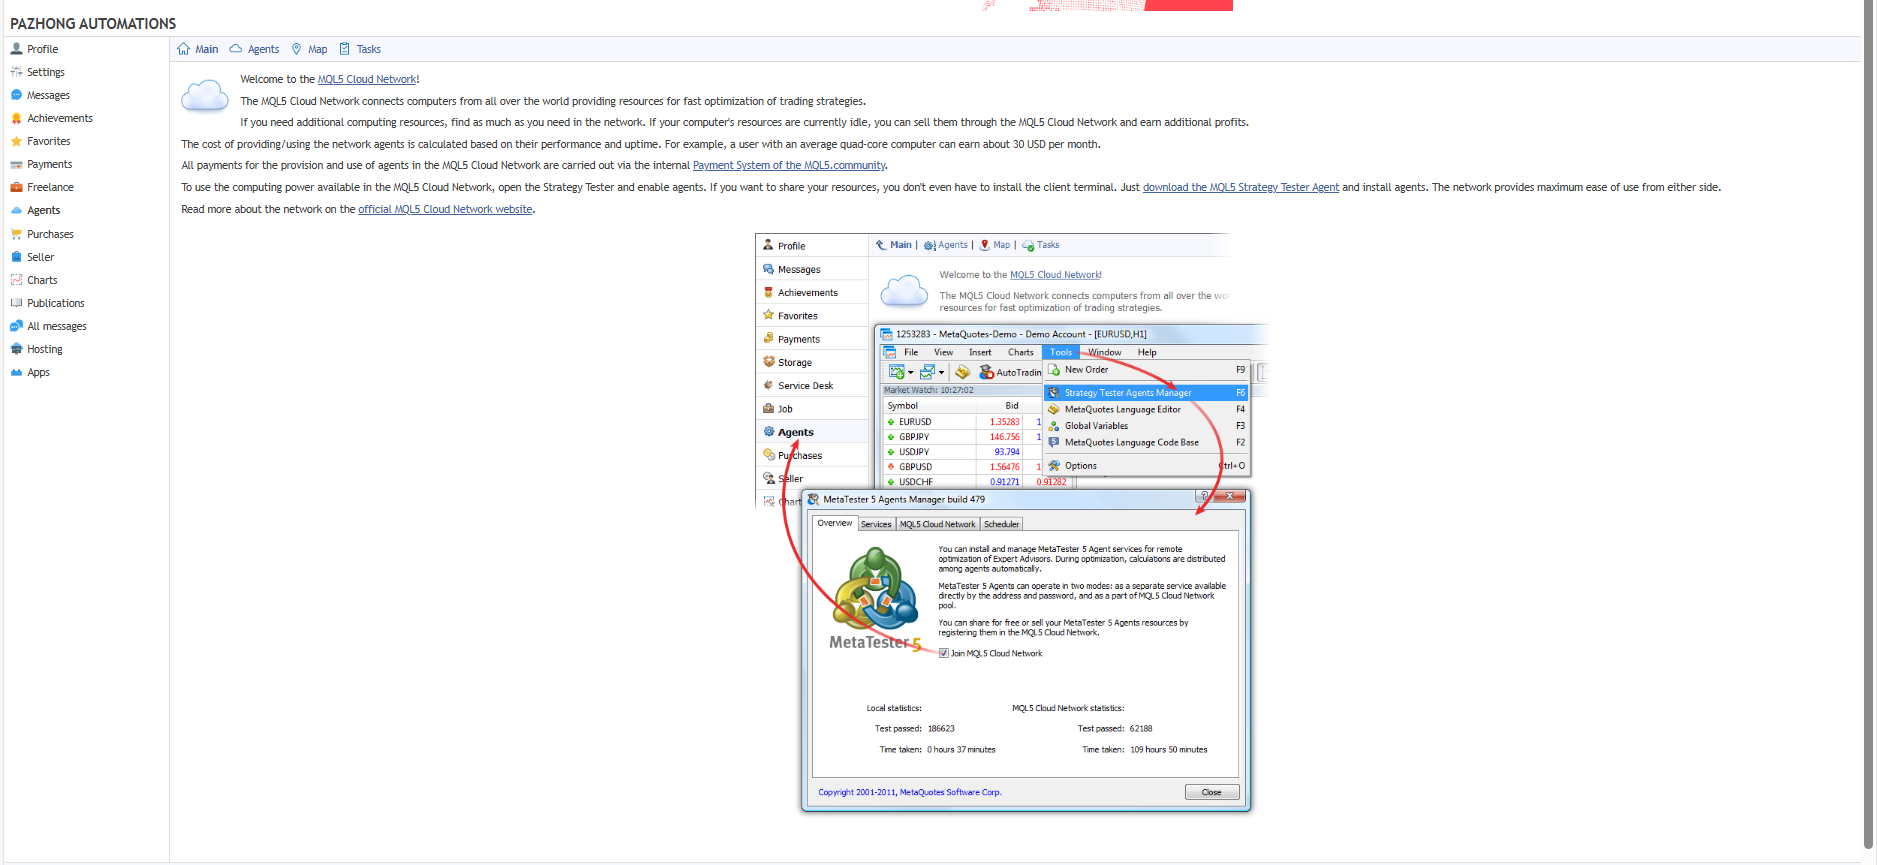This screenshot has width=1877, height=865.
Task: Click the Apps icon in sidebar
Action: [16, 372]
